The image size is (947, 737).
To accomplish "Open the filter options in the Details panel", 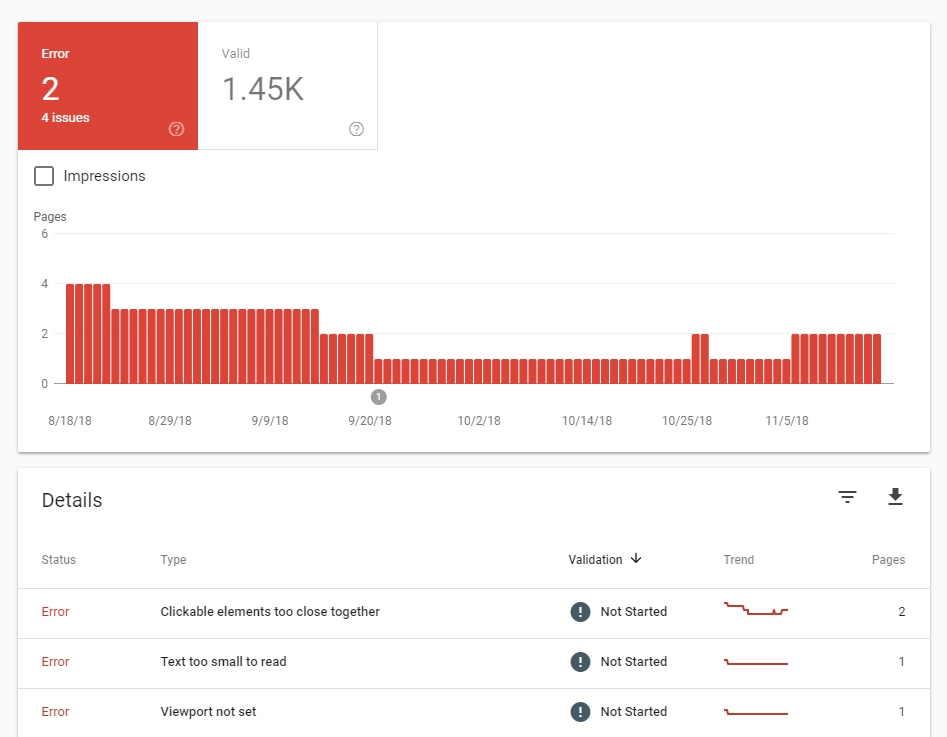I will 847,496.
